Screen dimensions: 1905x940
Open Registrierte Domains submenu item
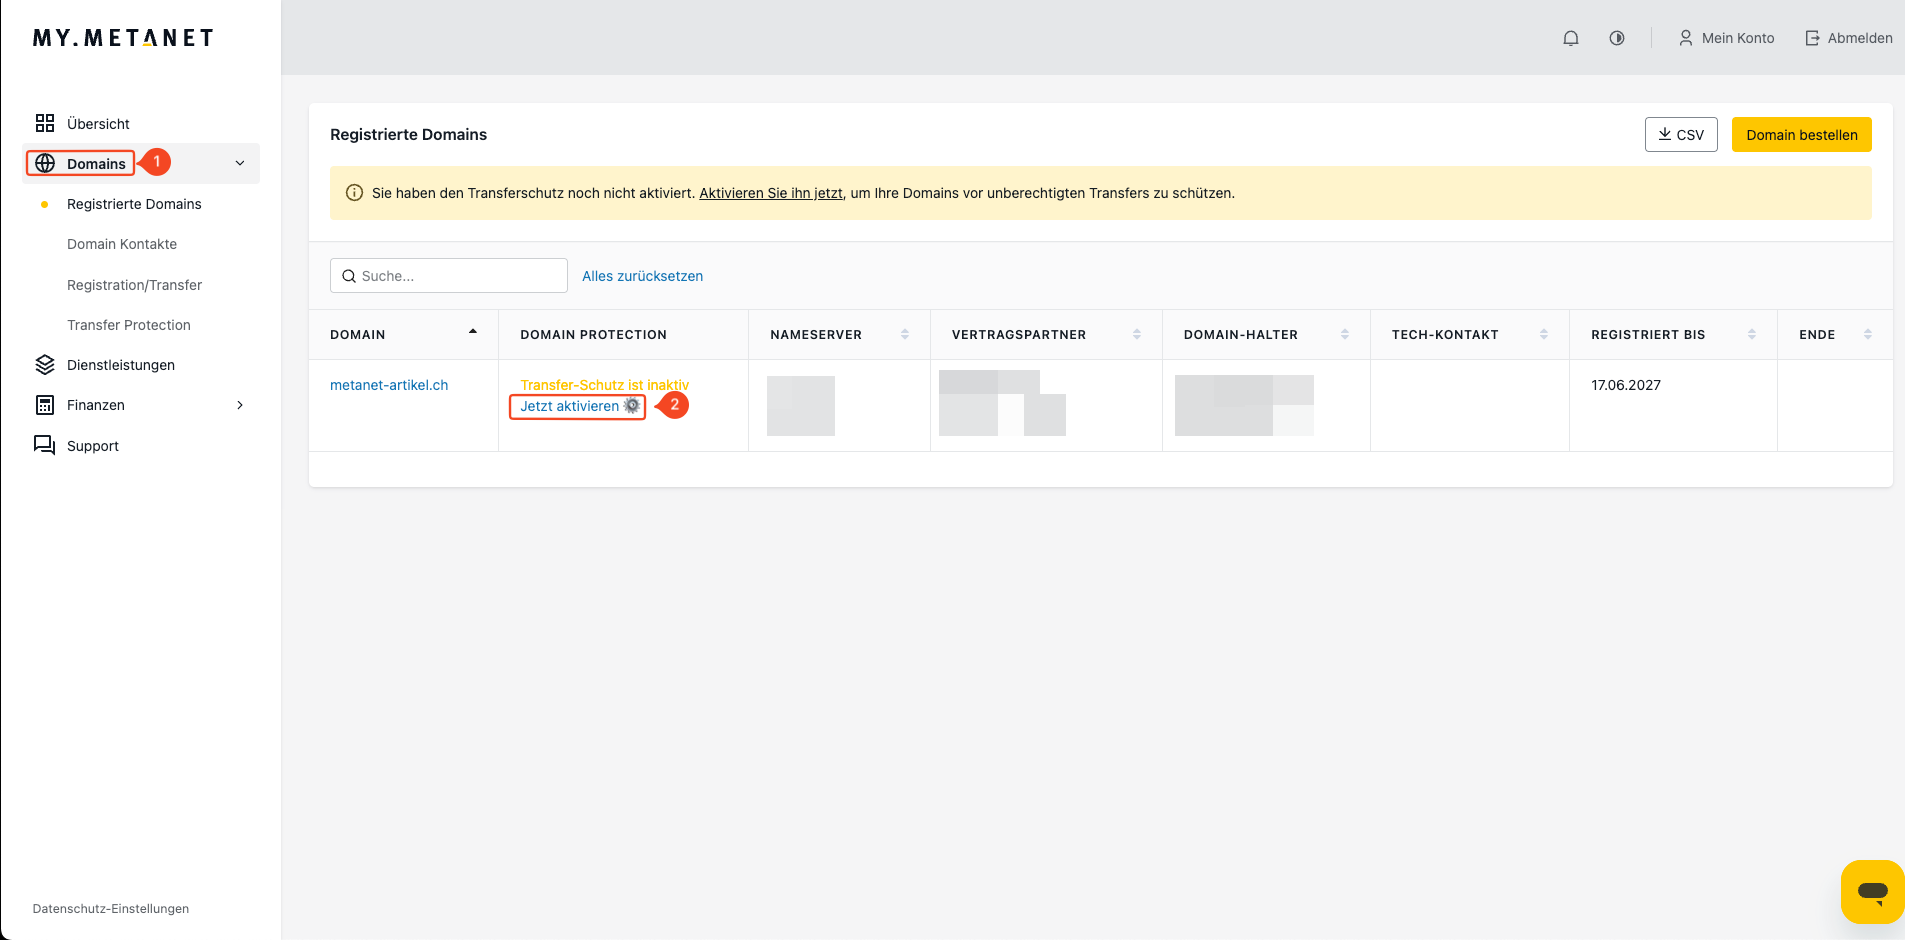click(134, 204)
